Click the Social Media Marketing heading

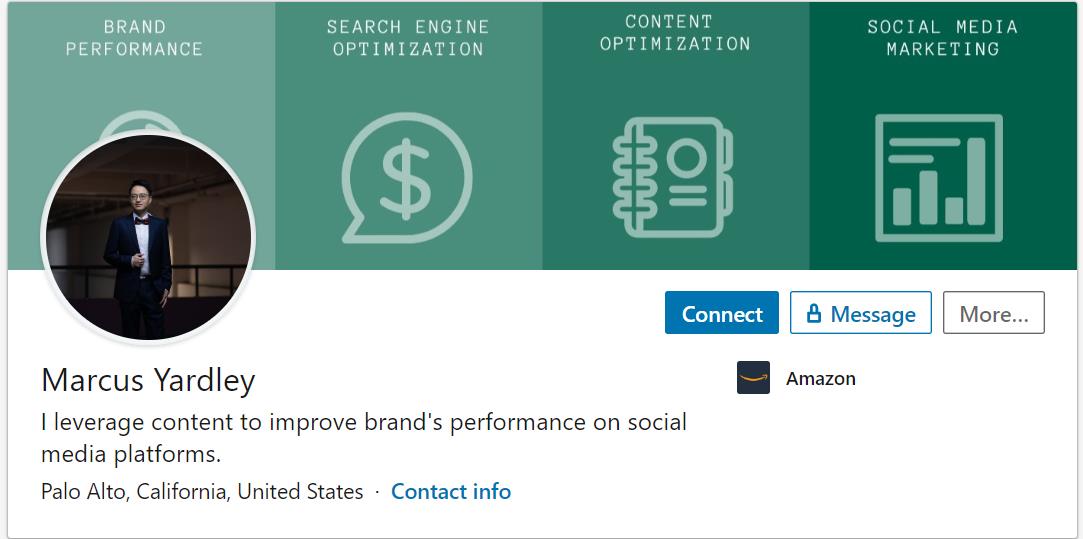tap(942, 38)
